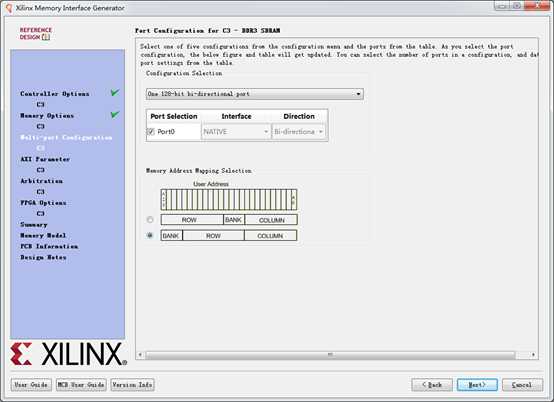Image resolution: width=554 pixels, height=402 pixels.
Task: Go to PCB Information step
Action: (x=49, y=246)
